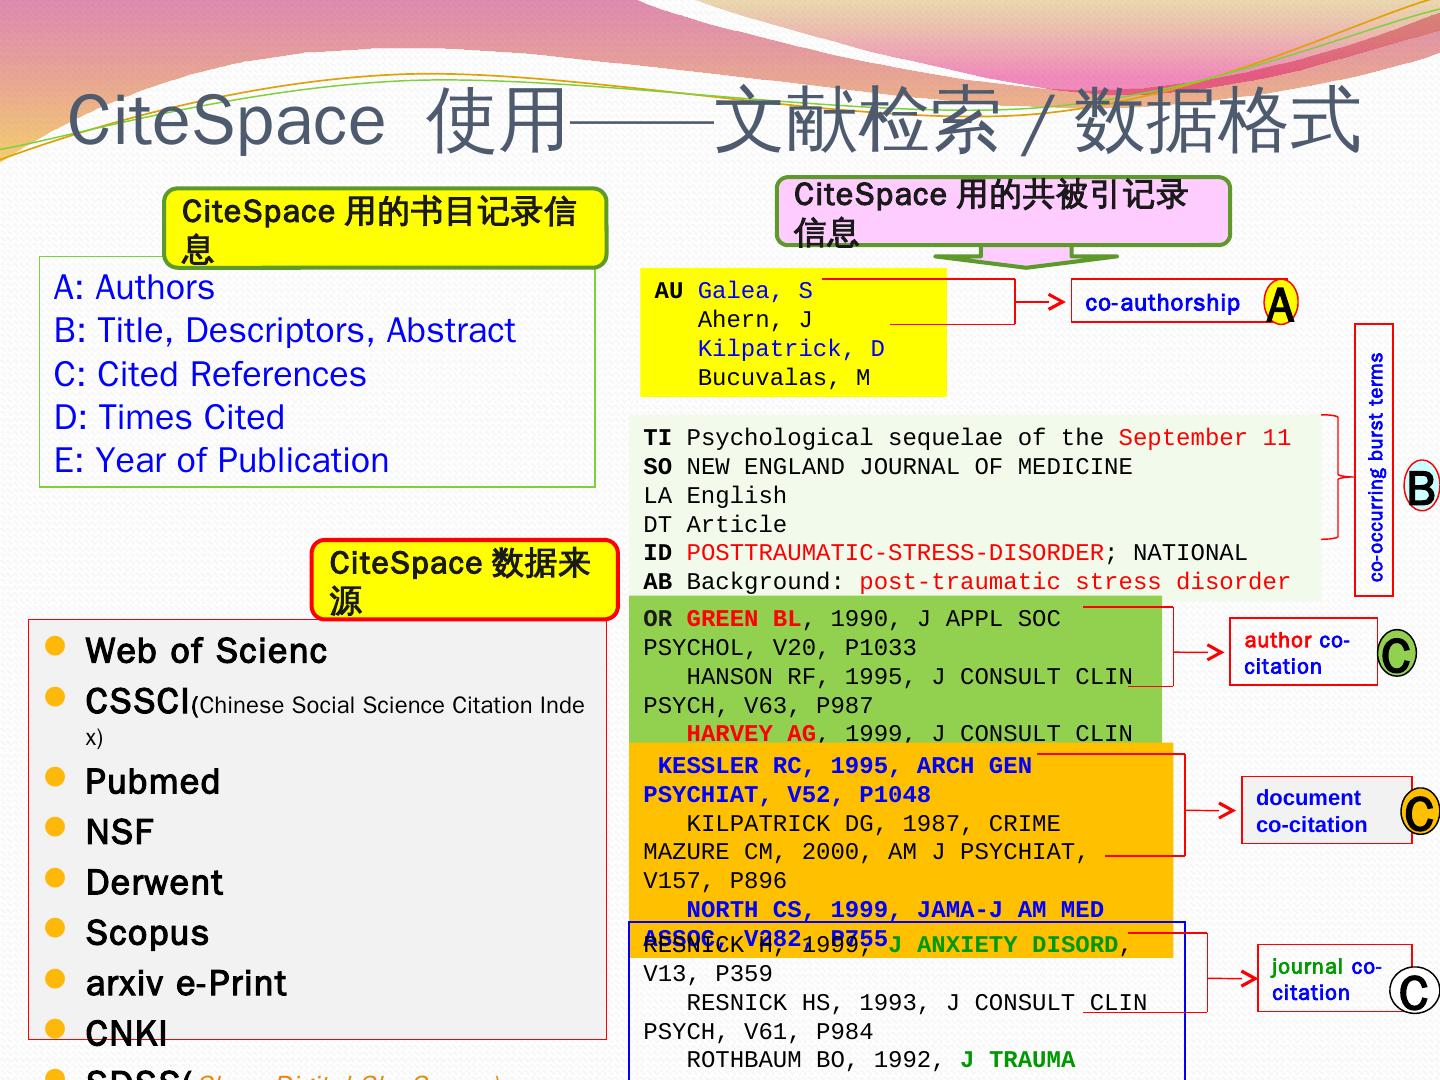
Task: Select the reference 'KESSLER RC, 1995, ARCH GEN'
Action: tap(845, 766)
